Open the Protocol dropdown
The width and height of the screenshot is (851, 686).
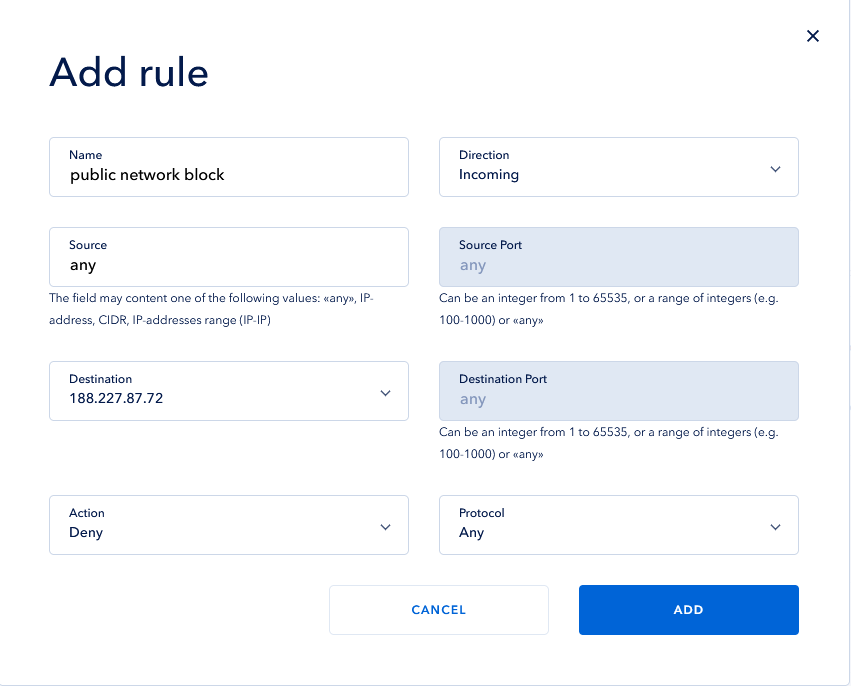click(x=618, y=525)
